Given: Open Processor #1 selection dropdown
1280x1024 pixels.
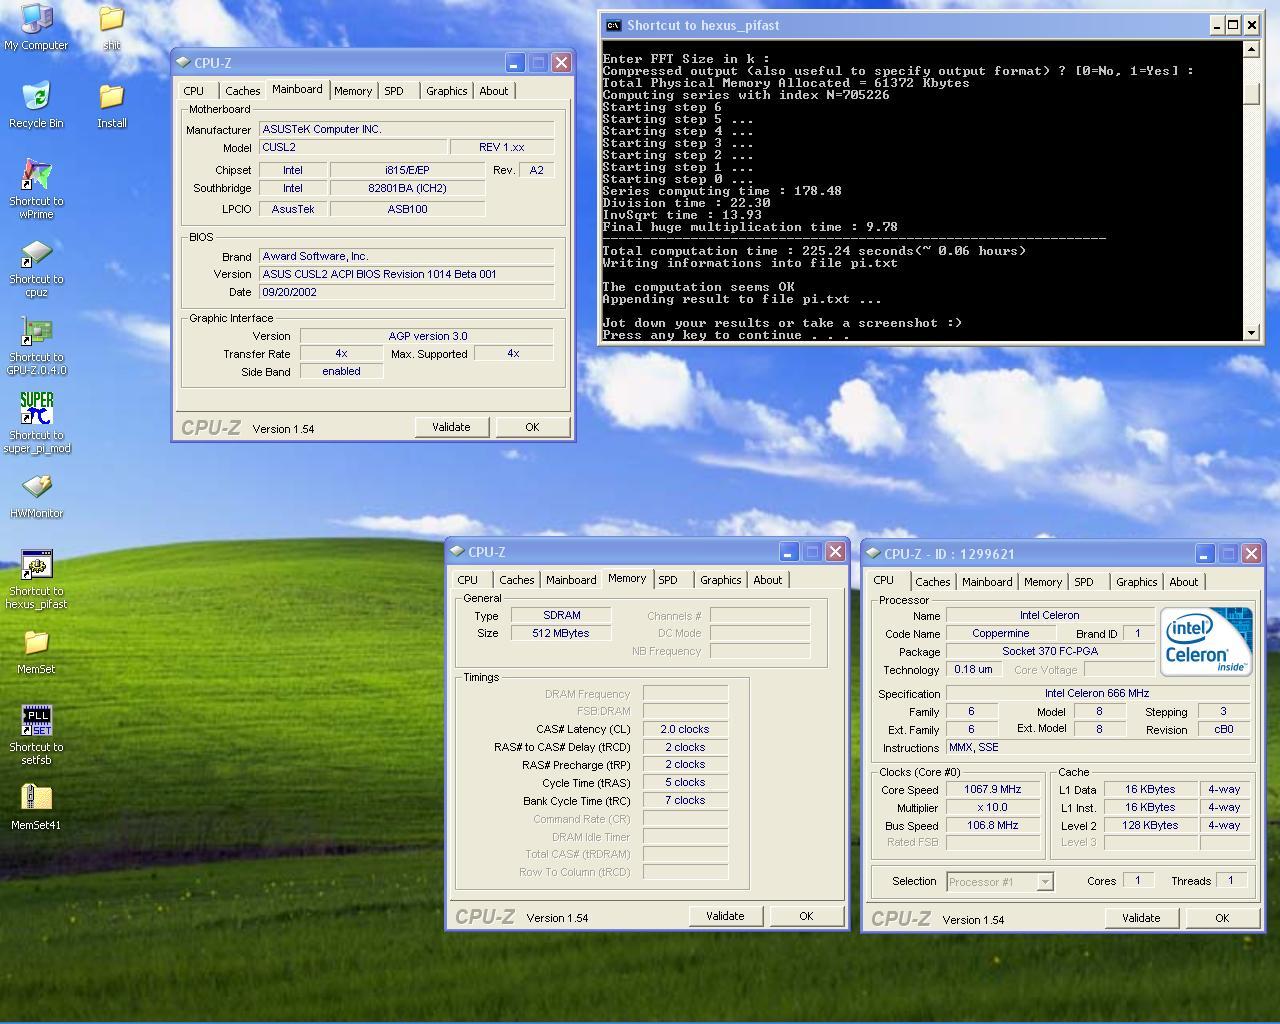Looking at the screenshot, I should point(1044,882).
